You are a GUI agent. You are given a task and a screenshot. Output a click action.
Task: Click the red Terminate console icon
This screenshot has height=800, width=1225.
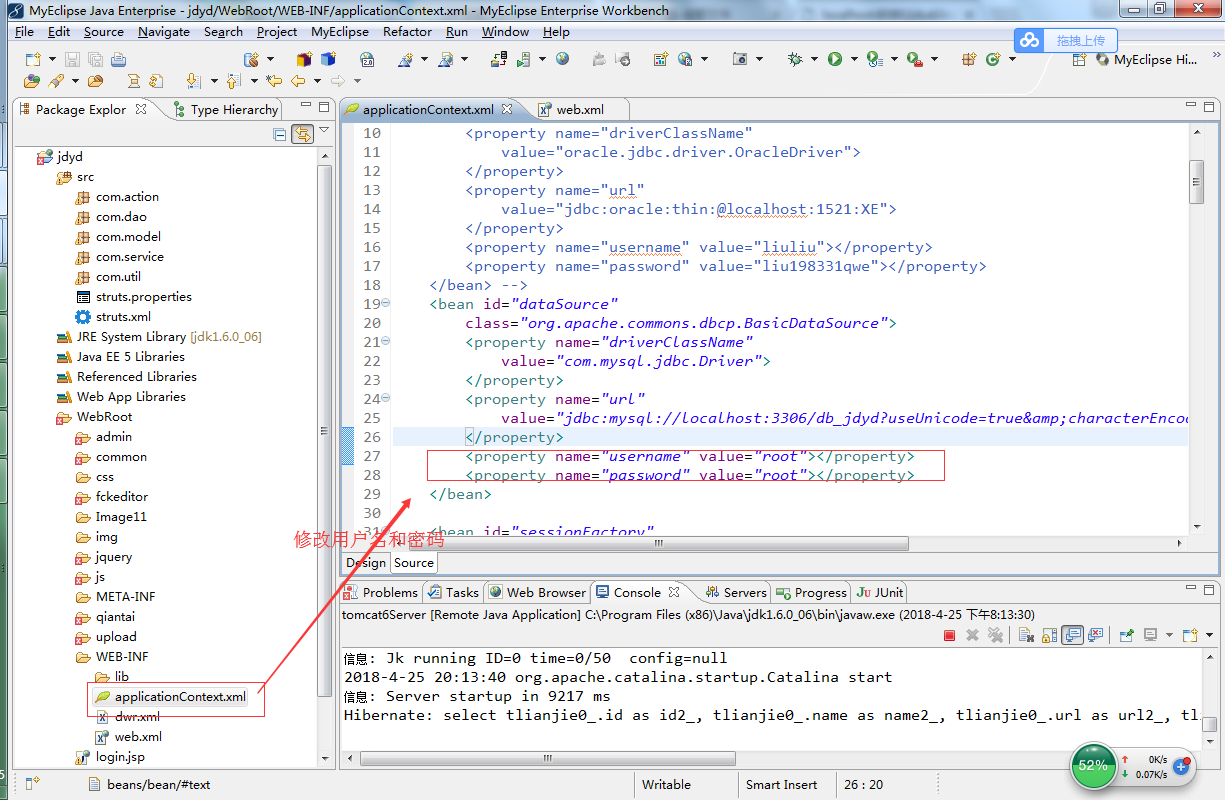click(949, 635)
